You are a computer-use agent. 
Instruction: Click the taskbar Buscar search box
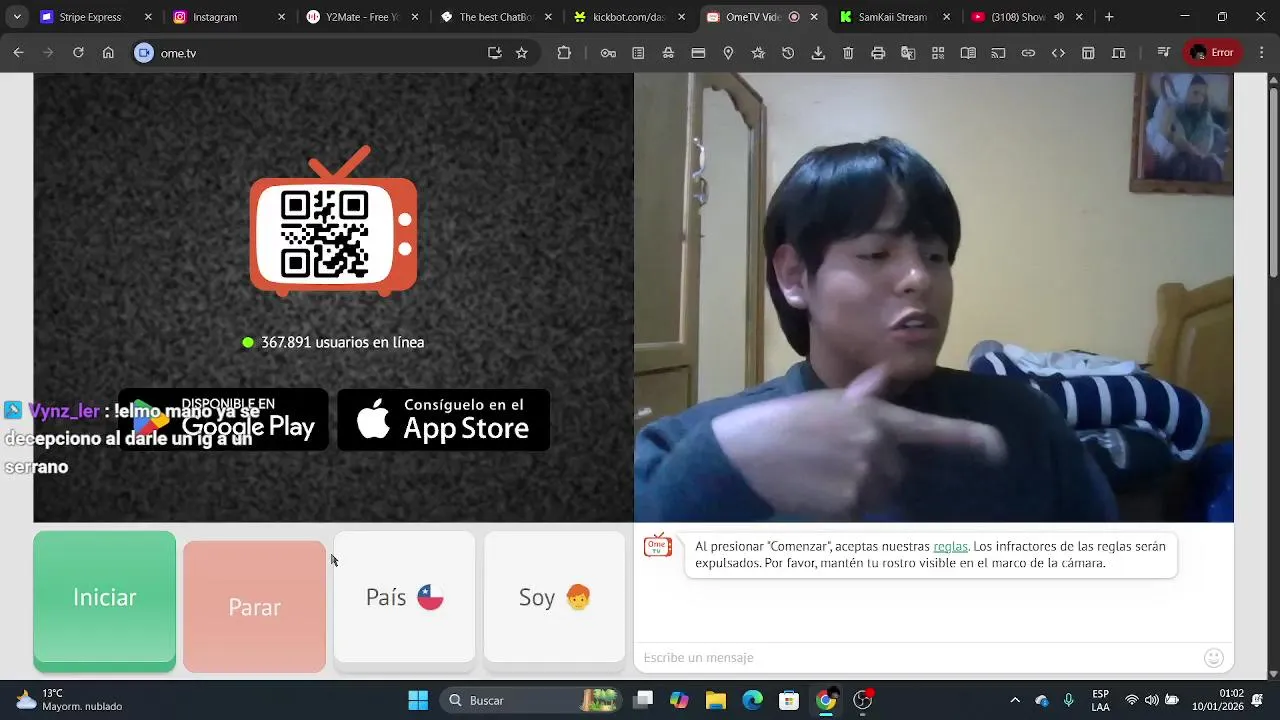pos(532,700)
